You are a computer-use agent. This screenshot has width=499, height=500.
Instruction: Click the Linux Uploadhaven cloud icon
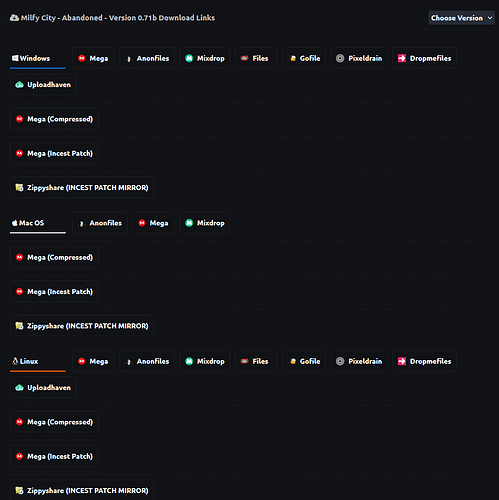(x=19, y=388)
